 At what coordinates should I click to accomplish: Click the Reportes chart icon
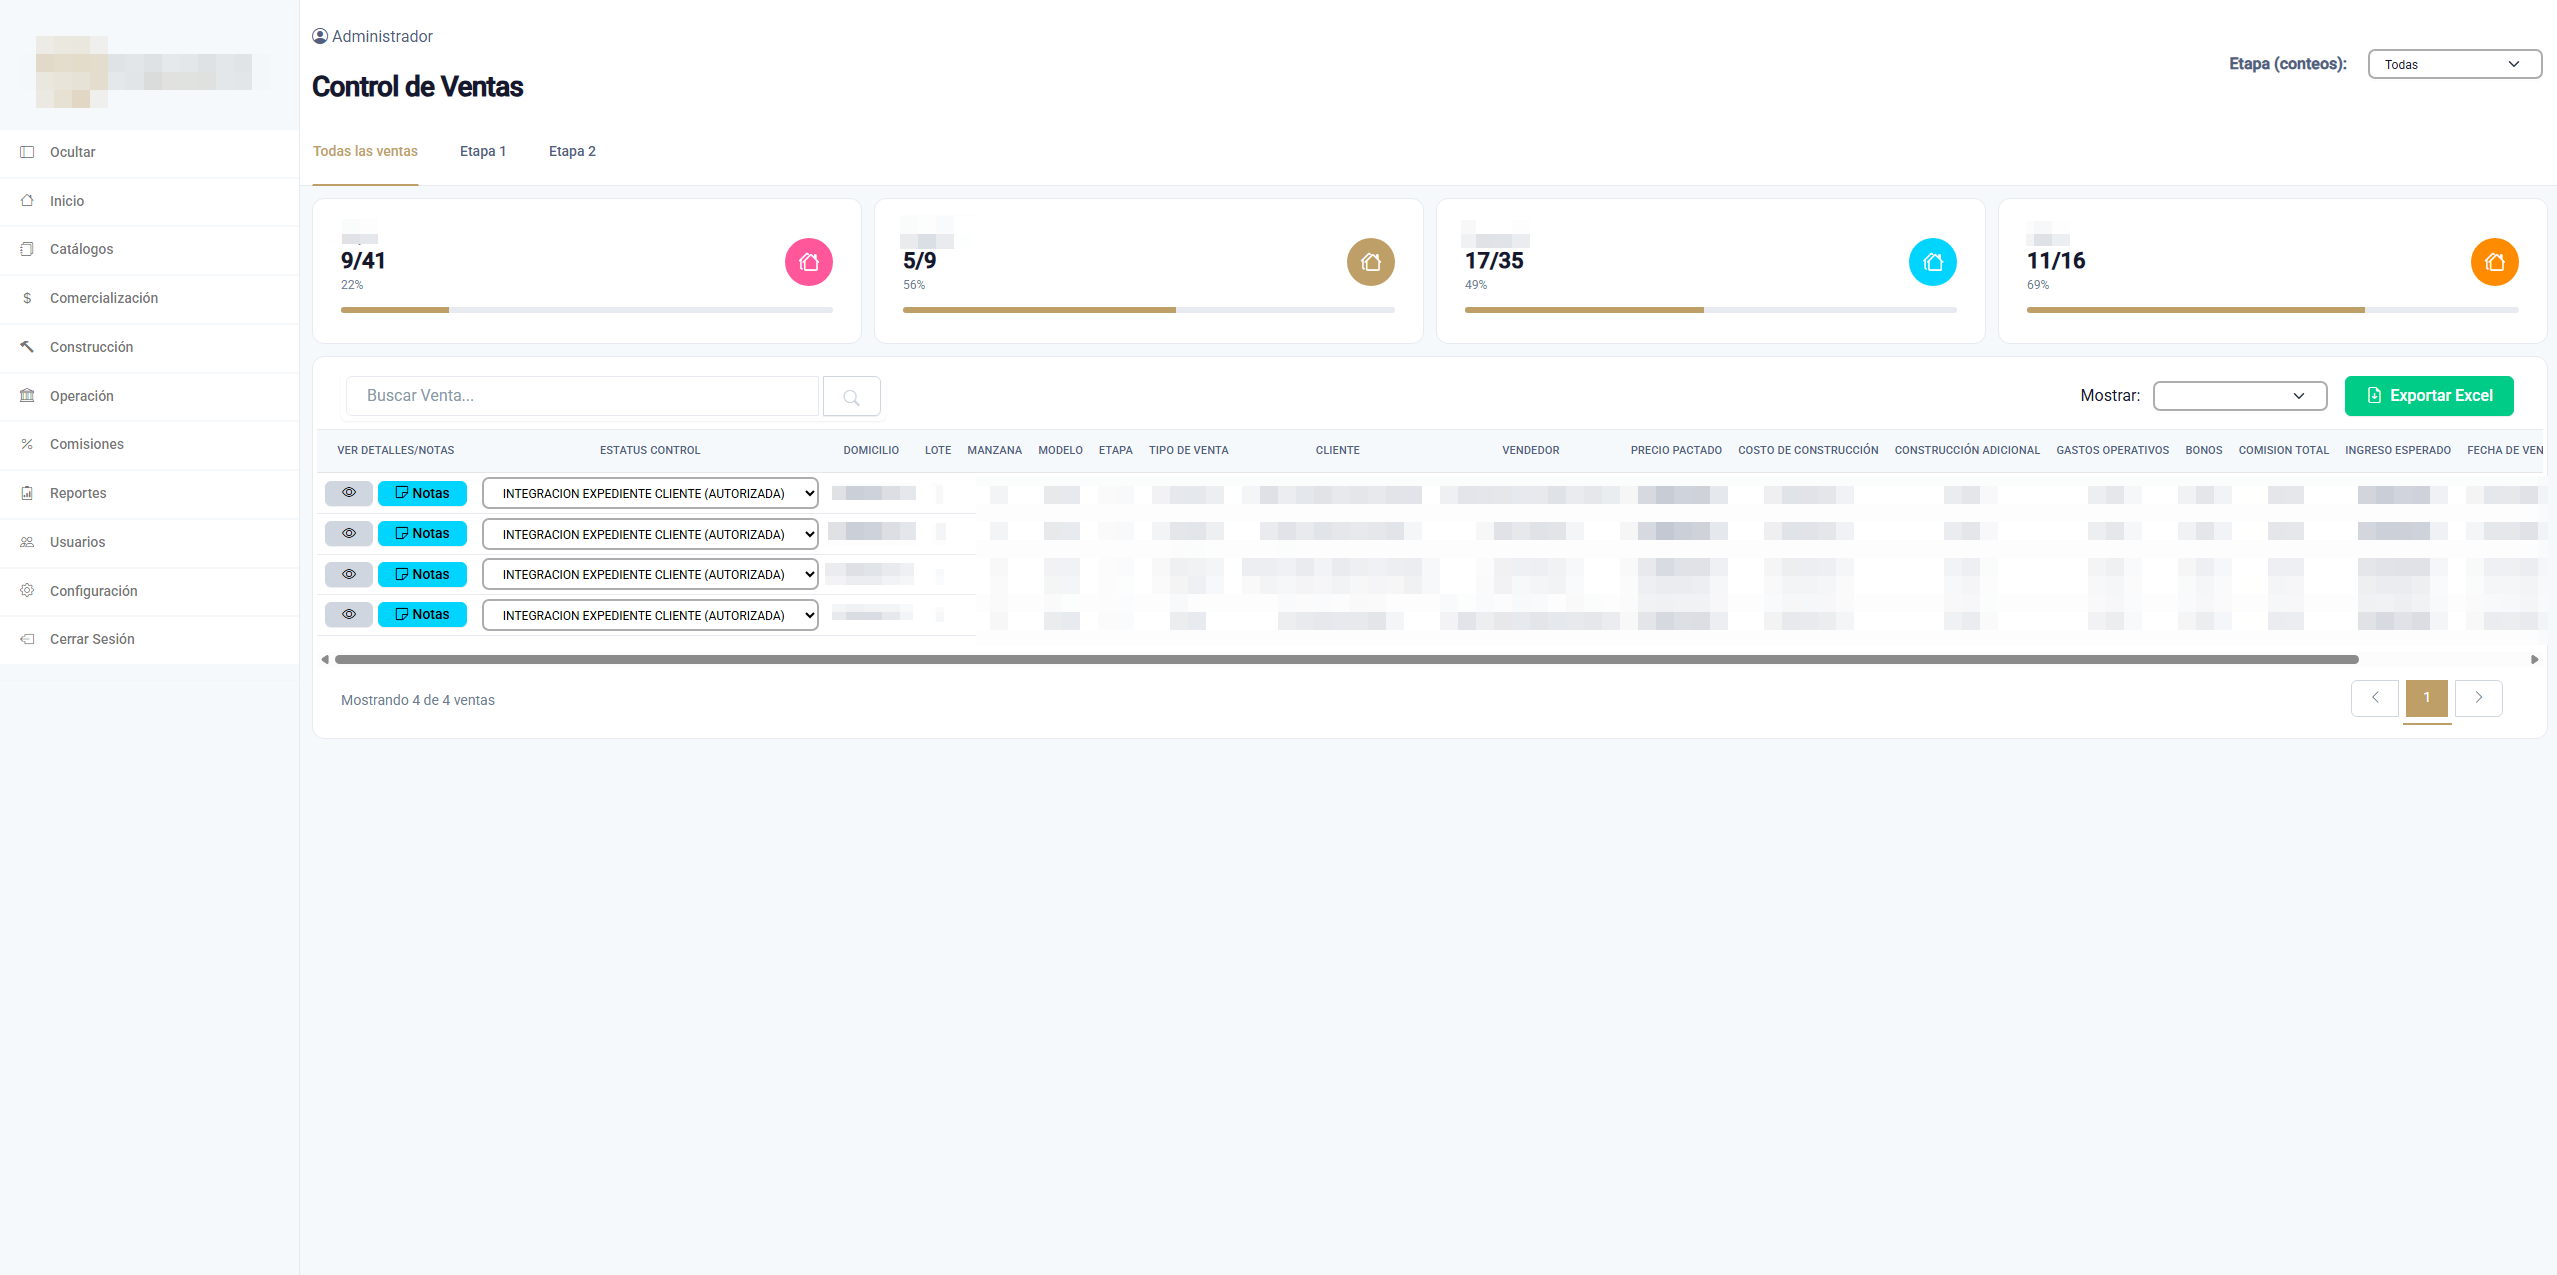27,493
